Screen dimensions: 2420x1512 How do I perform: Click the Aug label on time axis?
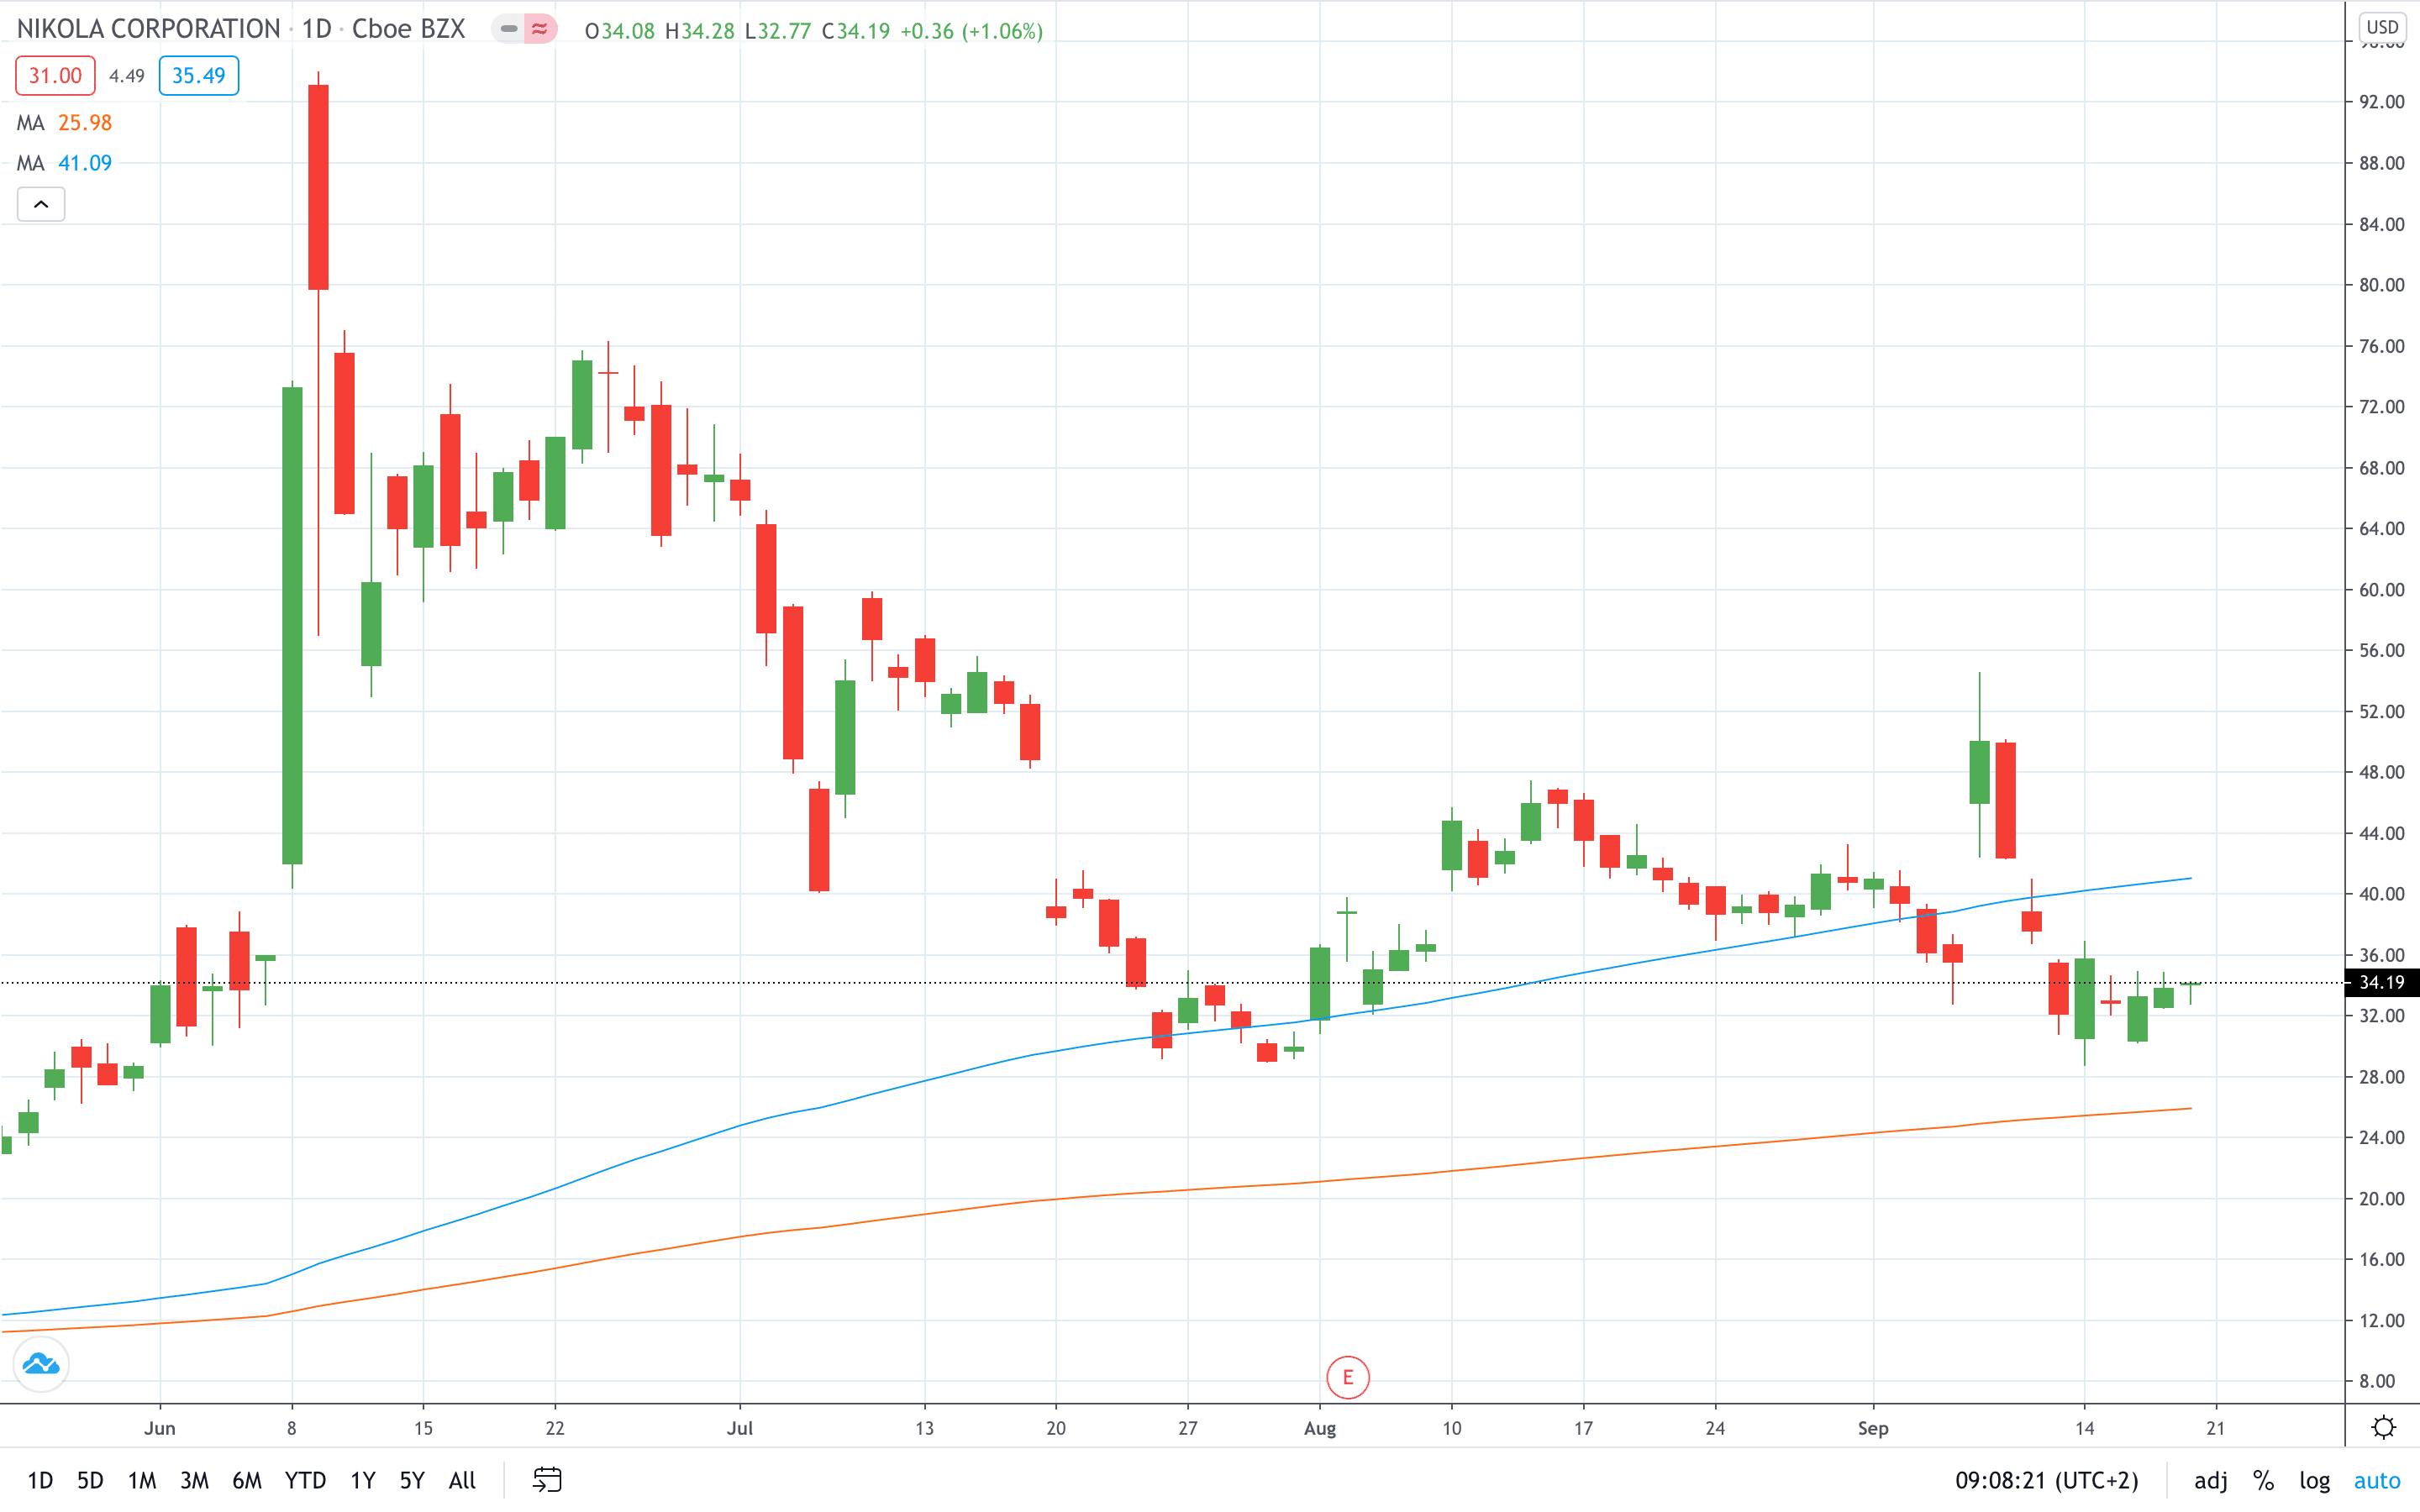(x=1320, y=1428)
